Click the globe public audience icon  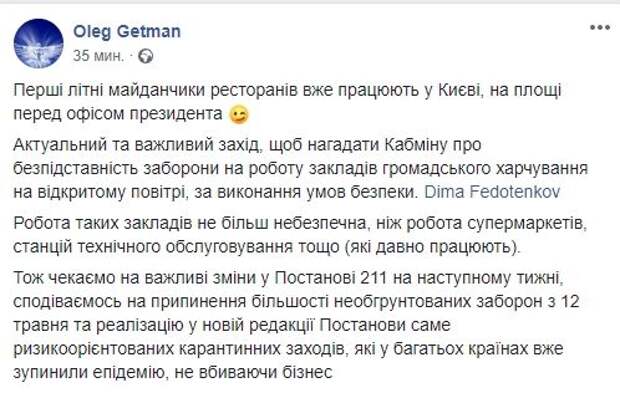pyautogui.click(x=146, y=56)
